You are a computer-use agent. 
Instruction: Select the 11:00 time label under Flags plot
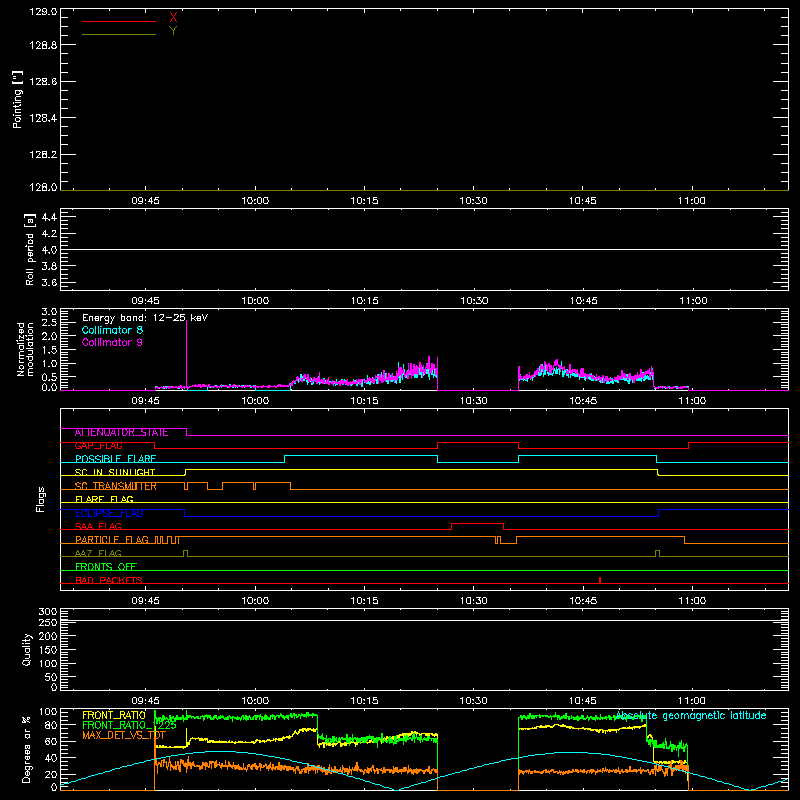point(692,601)
